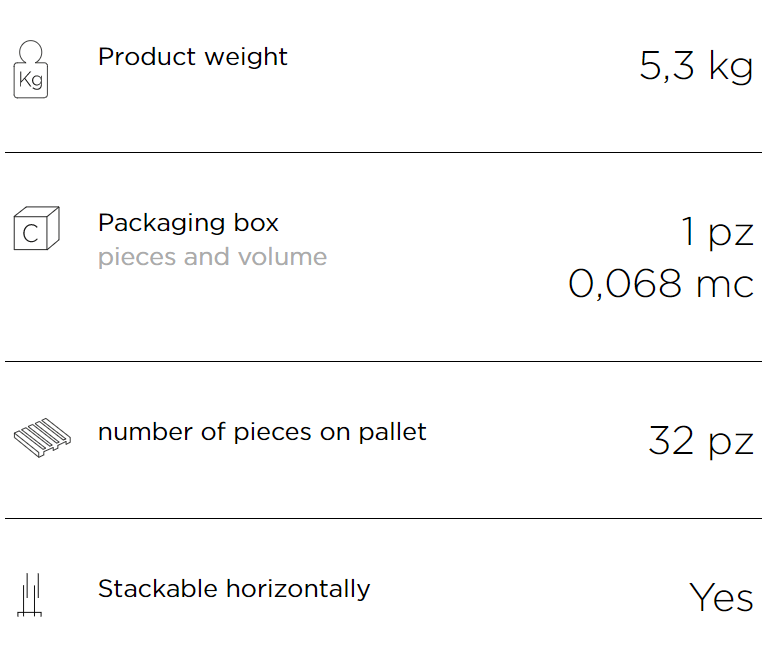Image resolution: width=774 pixels, height=656 pixels.
Task: Select the 5,3 kg value
Action: pyautogui.click(x=696, y=66)
